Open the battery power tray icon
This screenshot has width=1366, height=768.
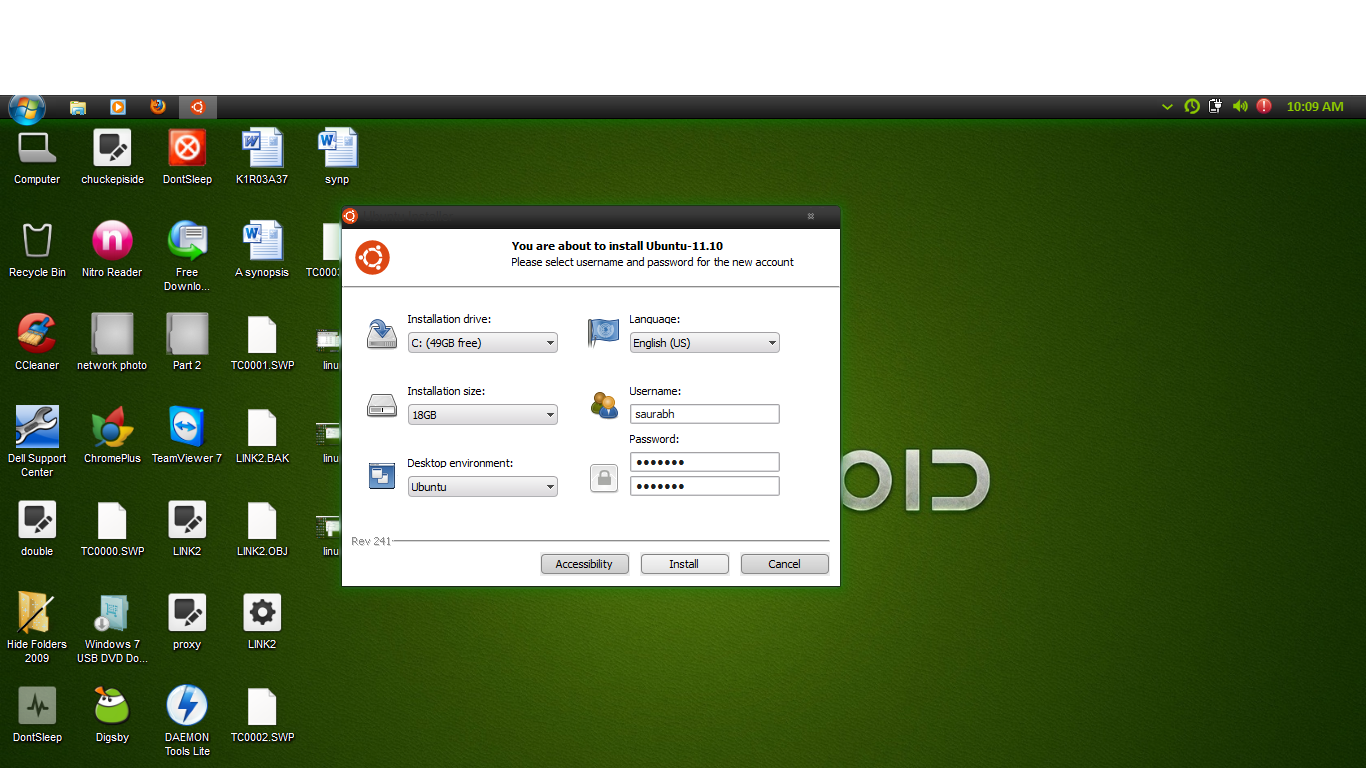pos(1216,107)
